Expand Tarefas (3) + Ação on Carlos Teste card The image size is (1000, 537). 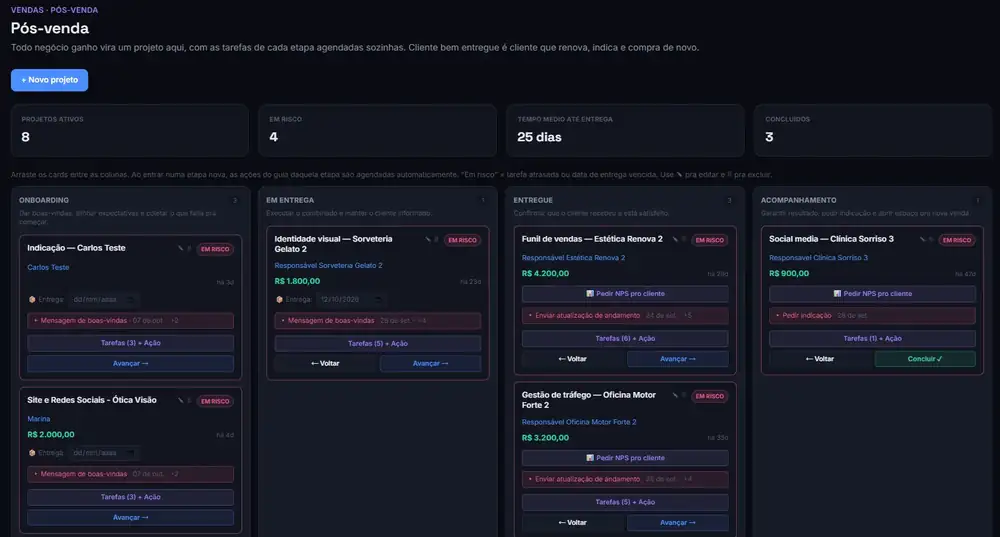coord(130,343)
